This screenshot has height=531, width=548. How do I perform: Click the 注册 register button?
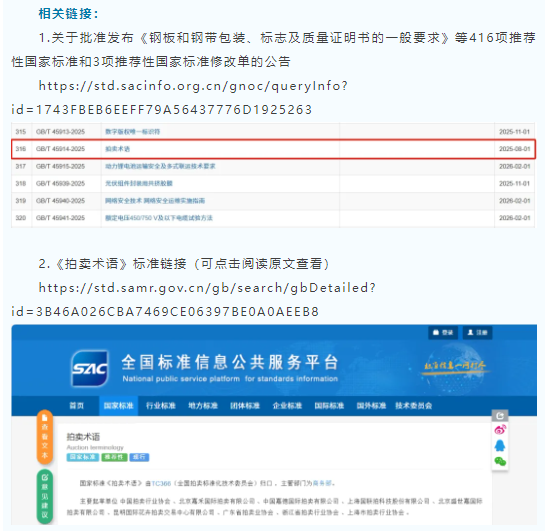click(x=477, y=332)
